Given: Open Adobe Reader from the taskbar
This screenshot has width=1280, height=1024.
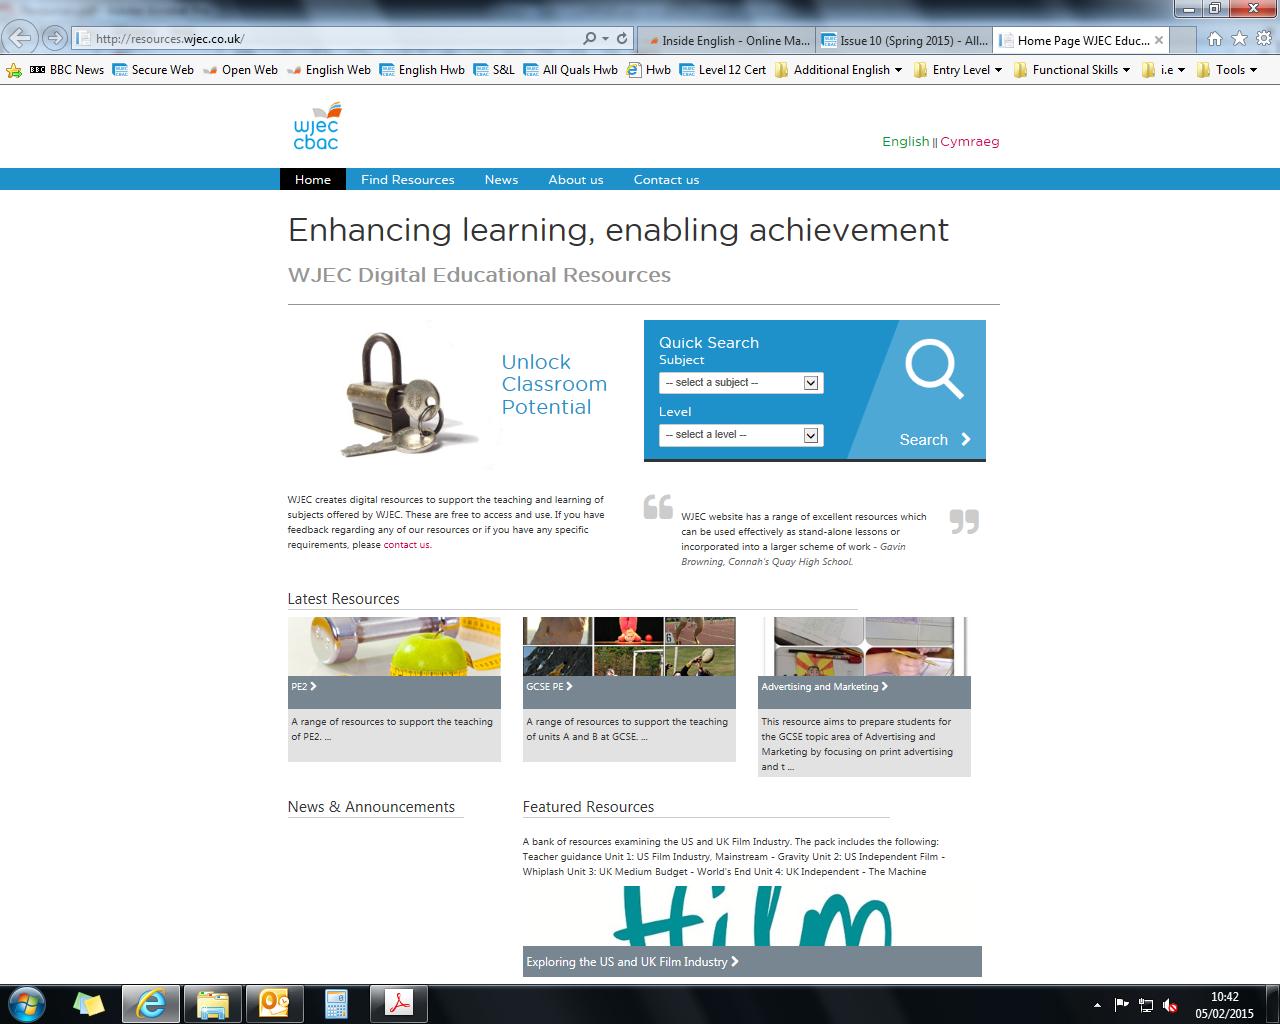Looking at the screenshot, I should coord(399,1003).
